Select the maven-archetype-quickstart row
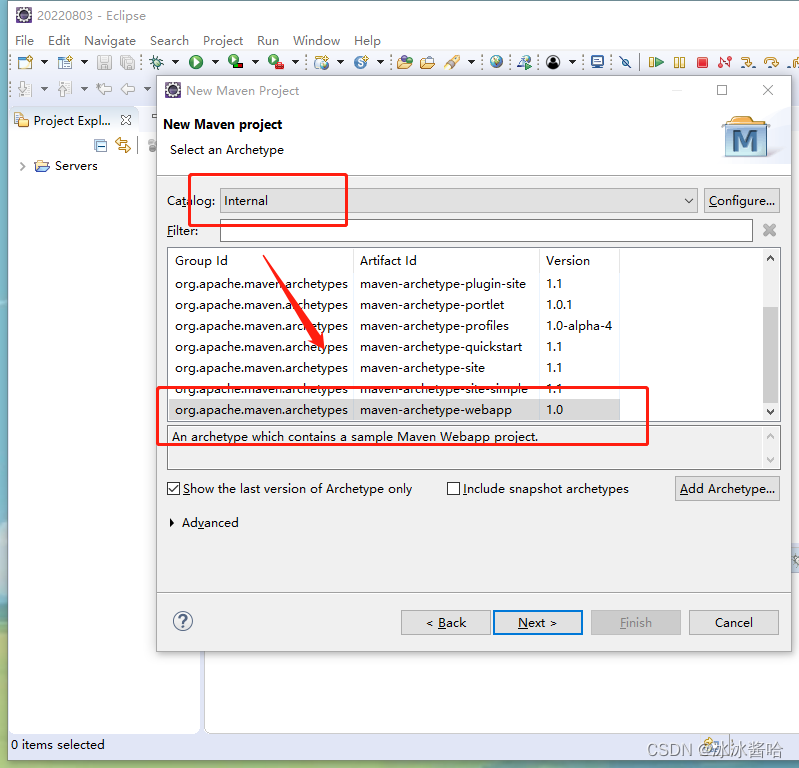Viewport: 799px width, 768px height. [394, 347]
